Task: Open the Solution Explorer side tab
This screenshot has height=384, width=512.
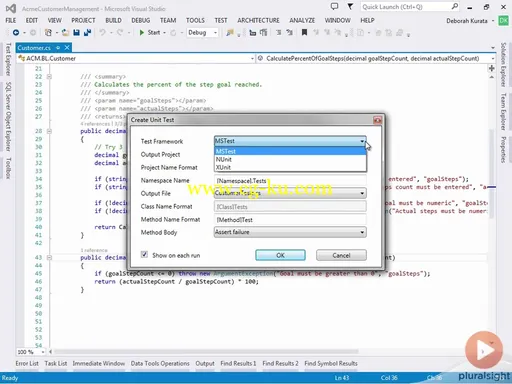Action: pyautogui.click(x=504, y=65)
